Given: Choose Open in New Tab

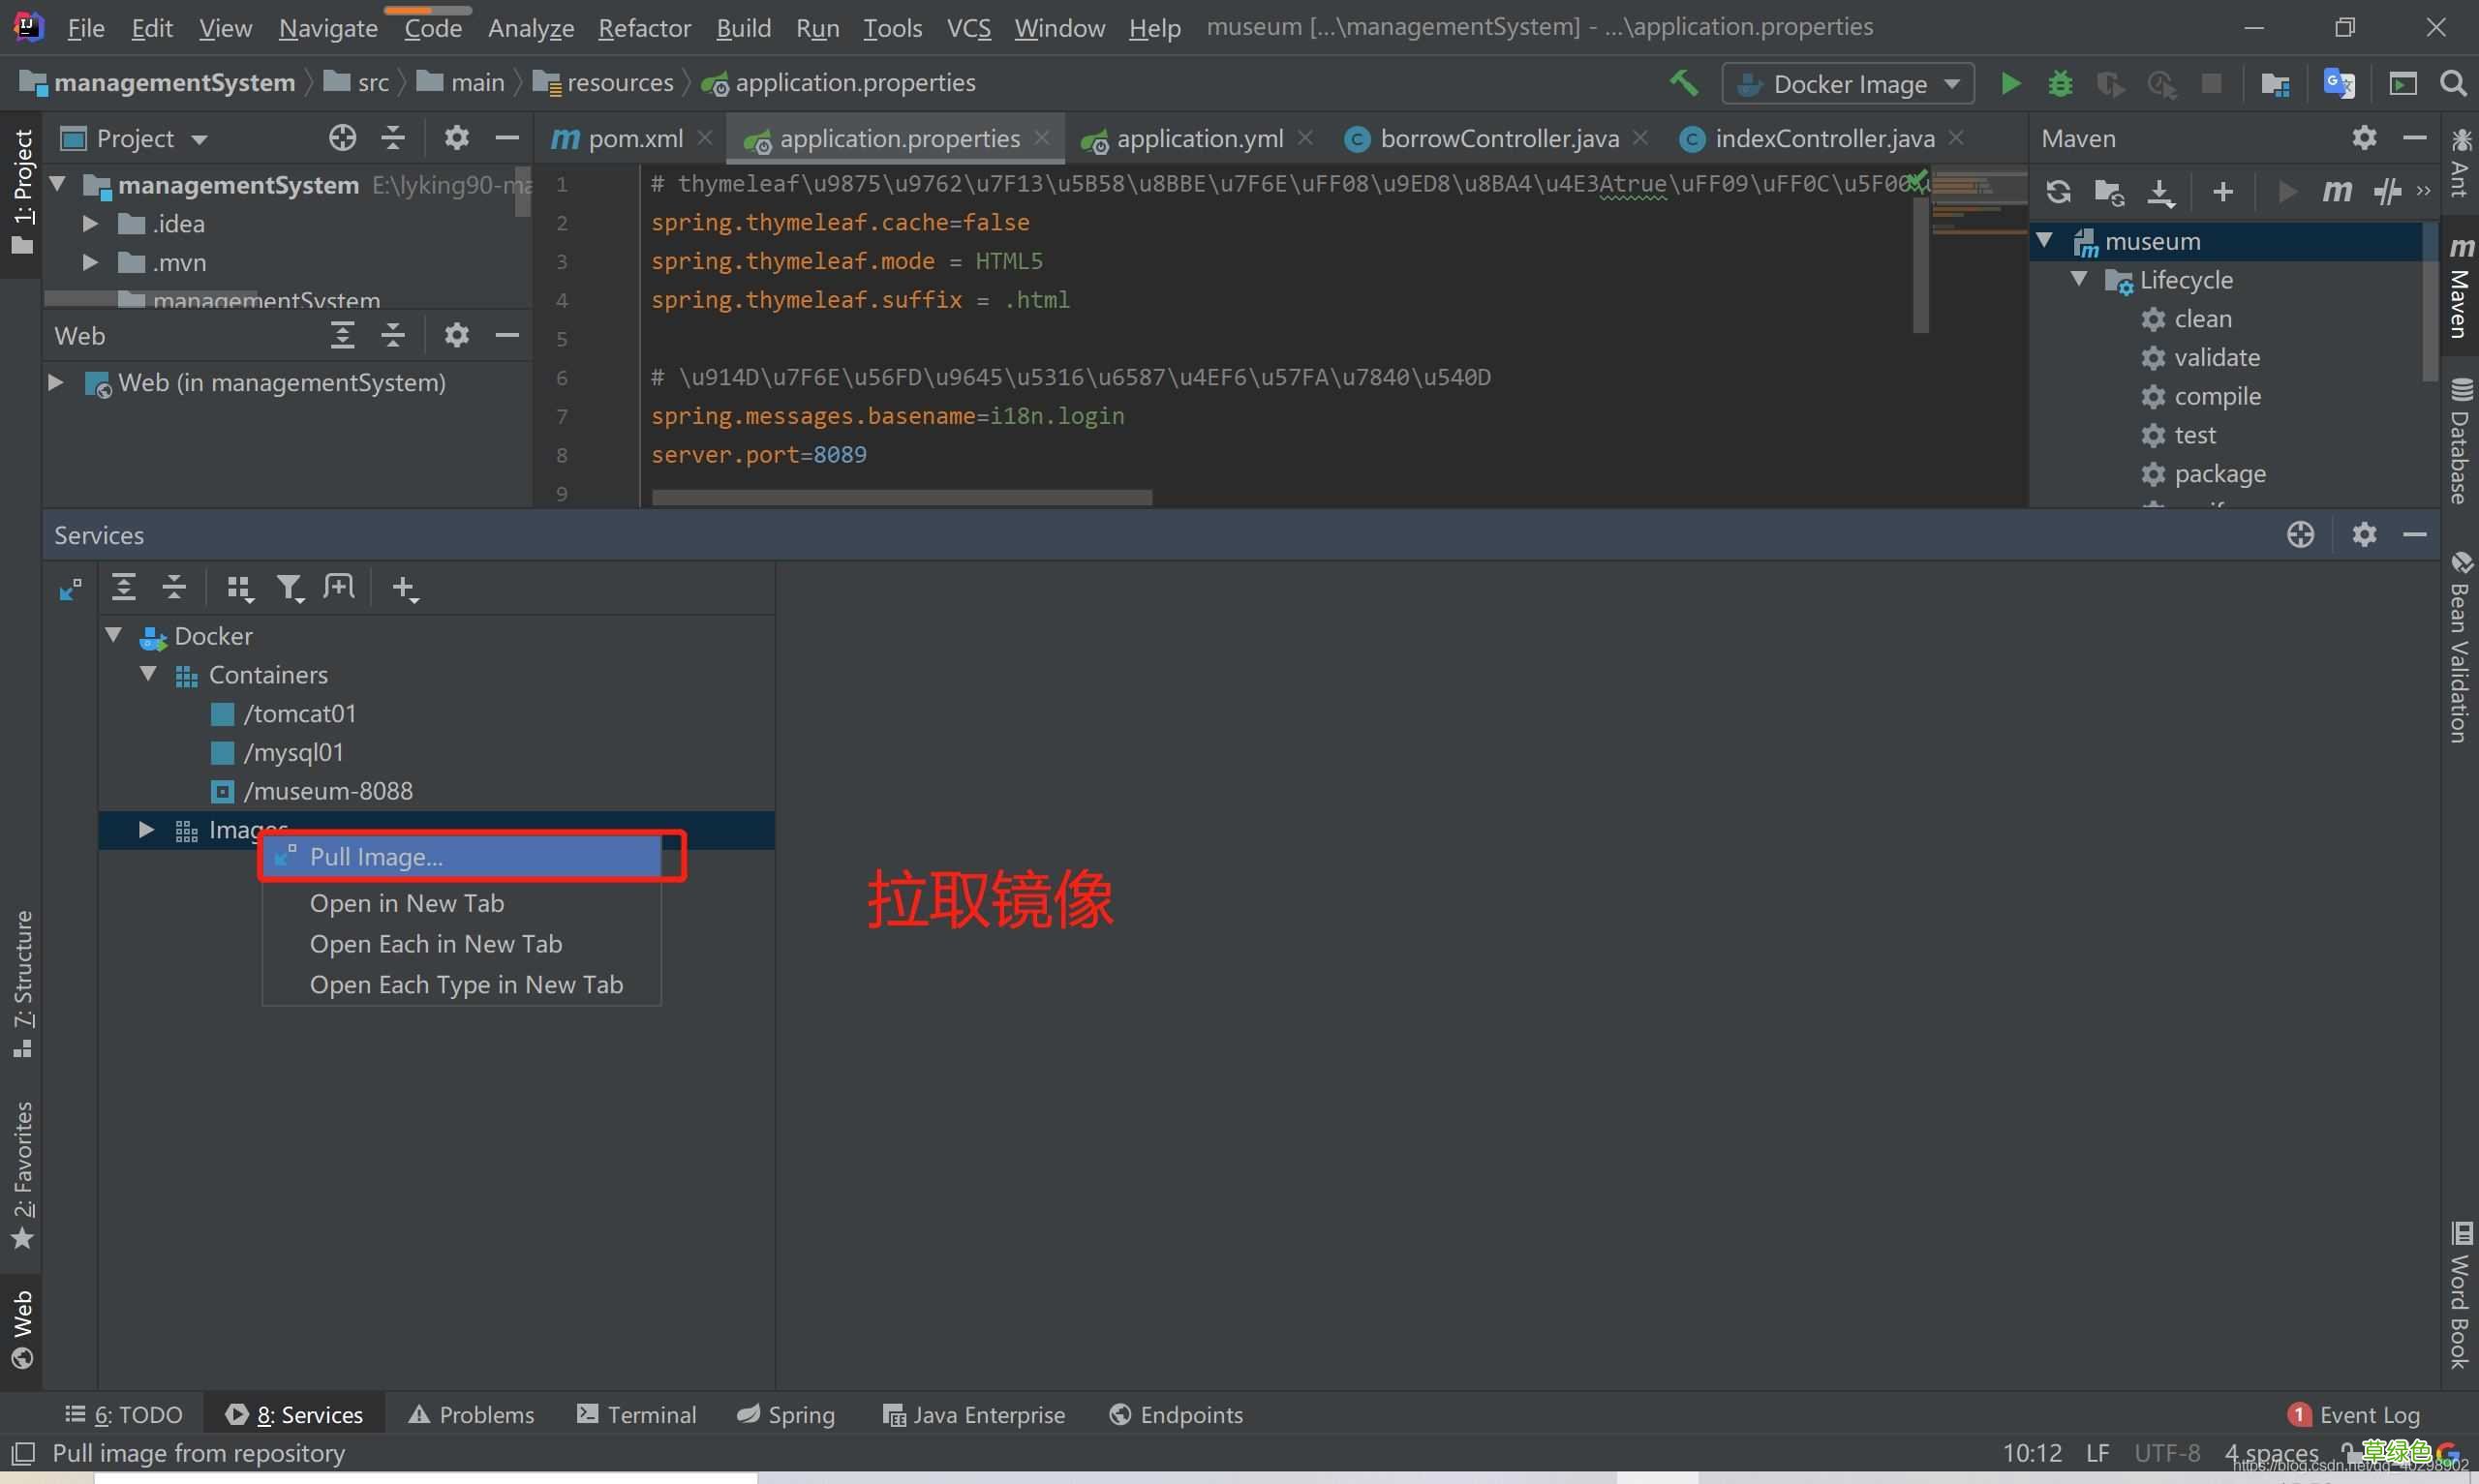Looking at the screenshot, I should [461, 903].
